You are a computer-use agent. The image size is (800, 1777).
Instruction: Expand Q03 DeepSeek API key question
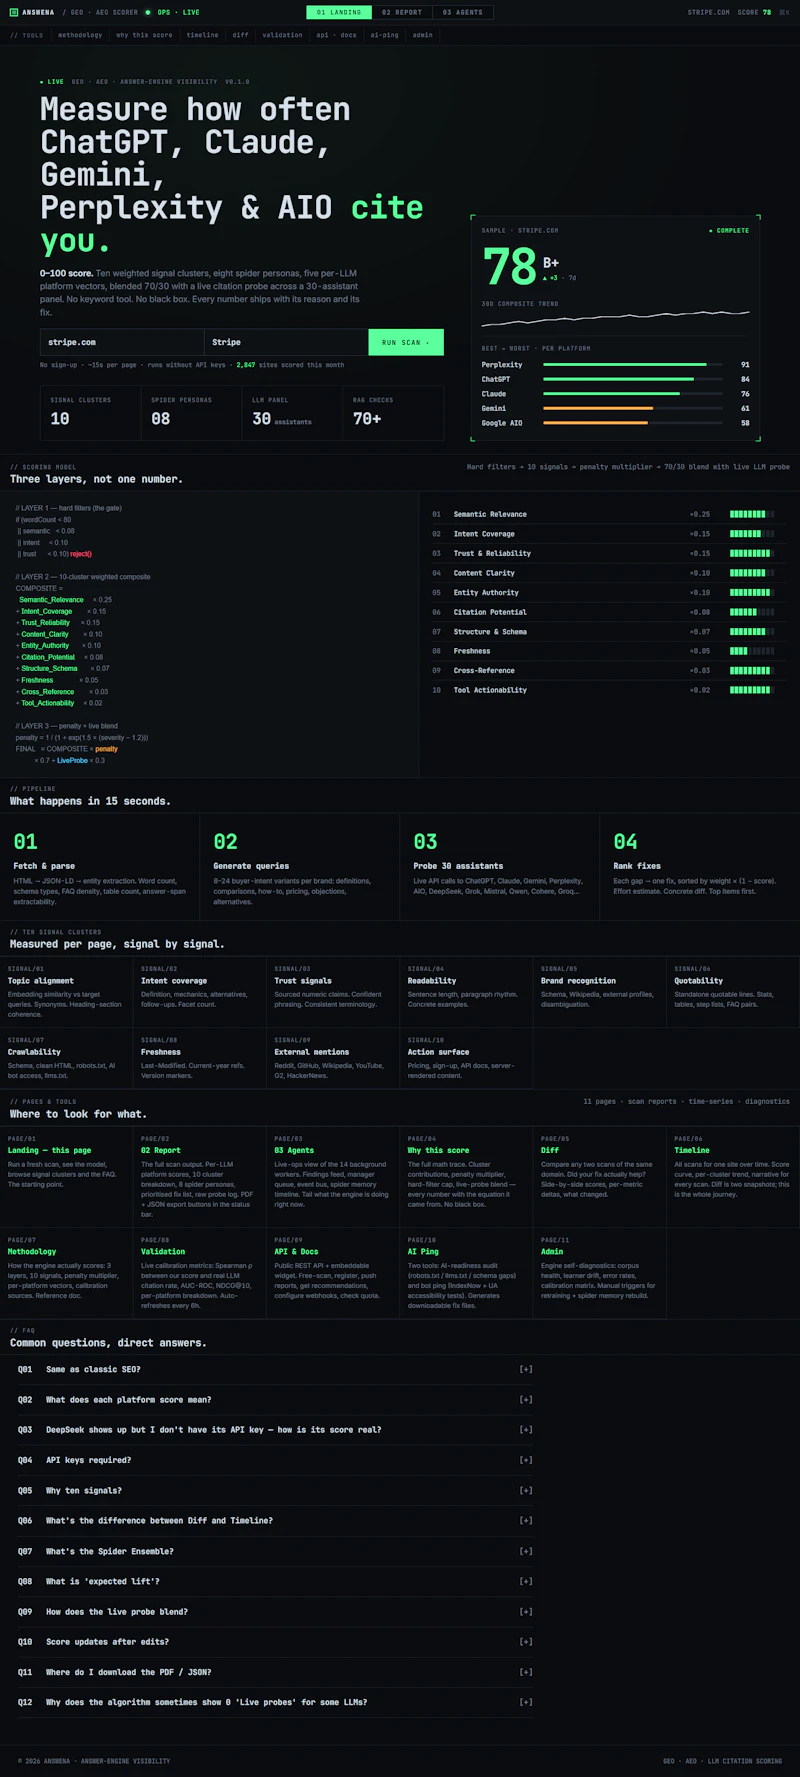[275, 1430]
